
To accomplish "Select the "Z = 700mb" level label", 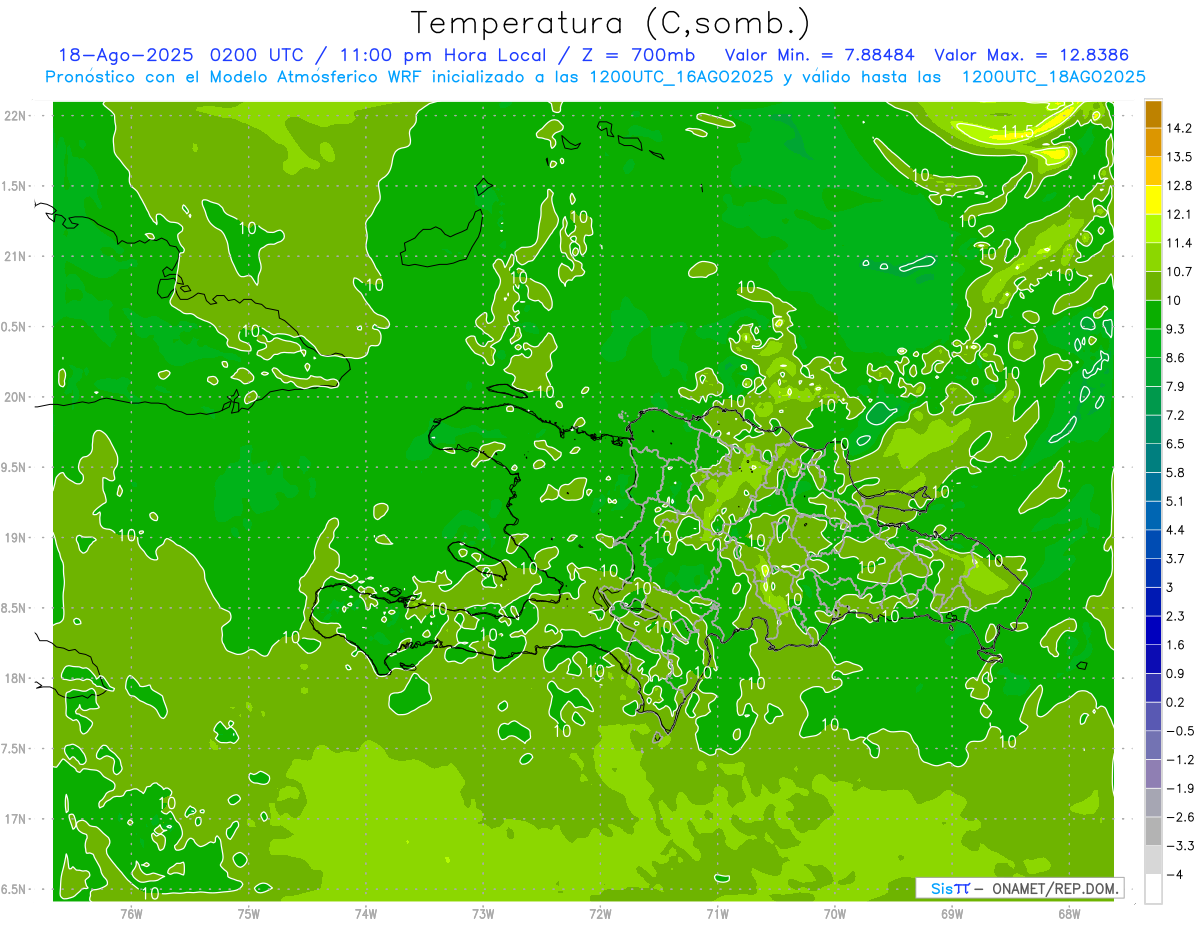I will click(637, 55).
